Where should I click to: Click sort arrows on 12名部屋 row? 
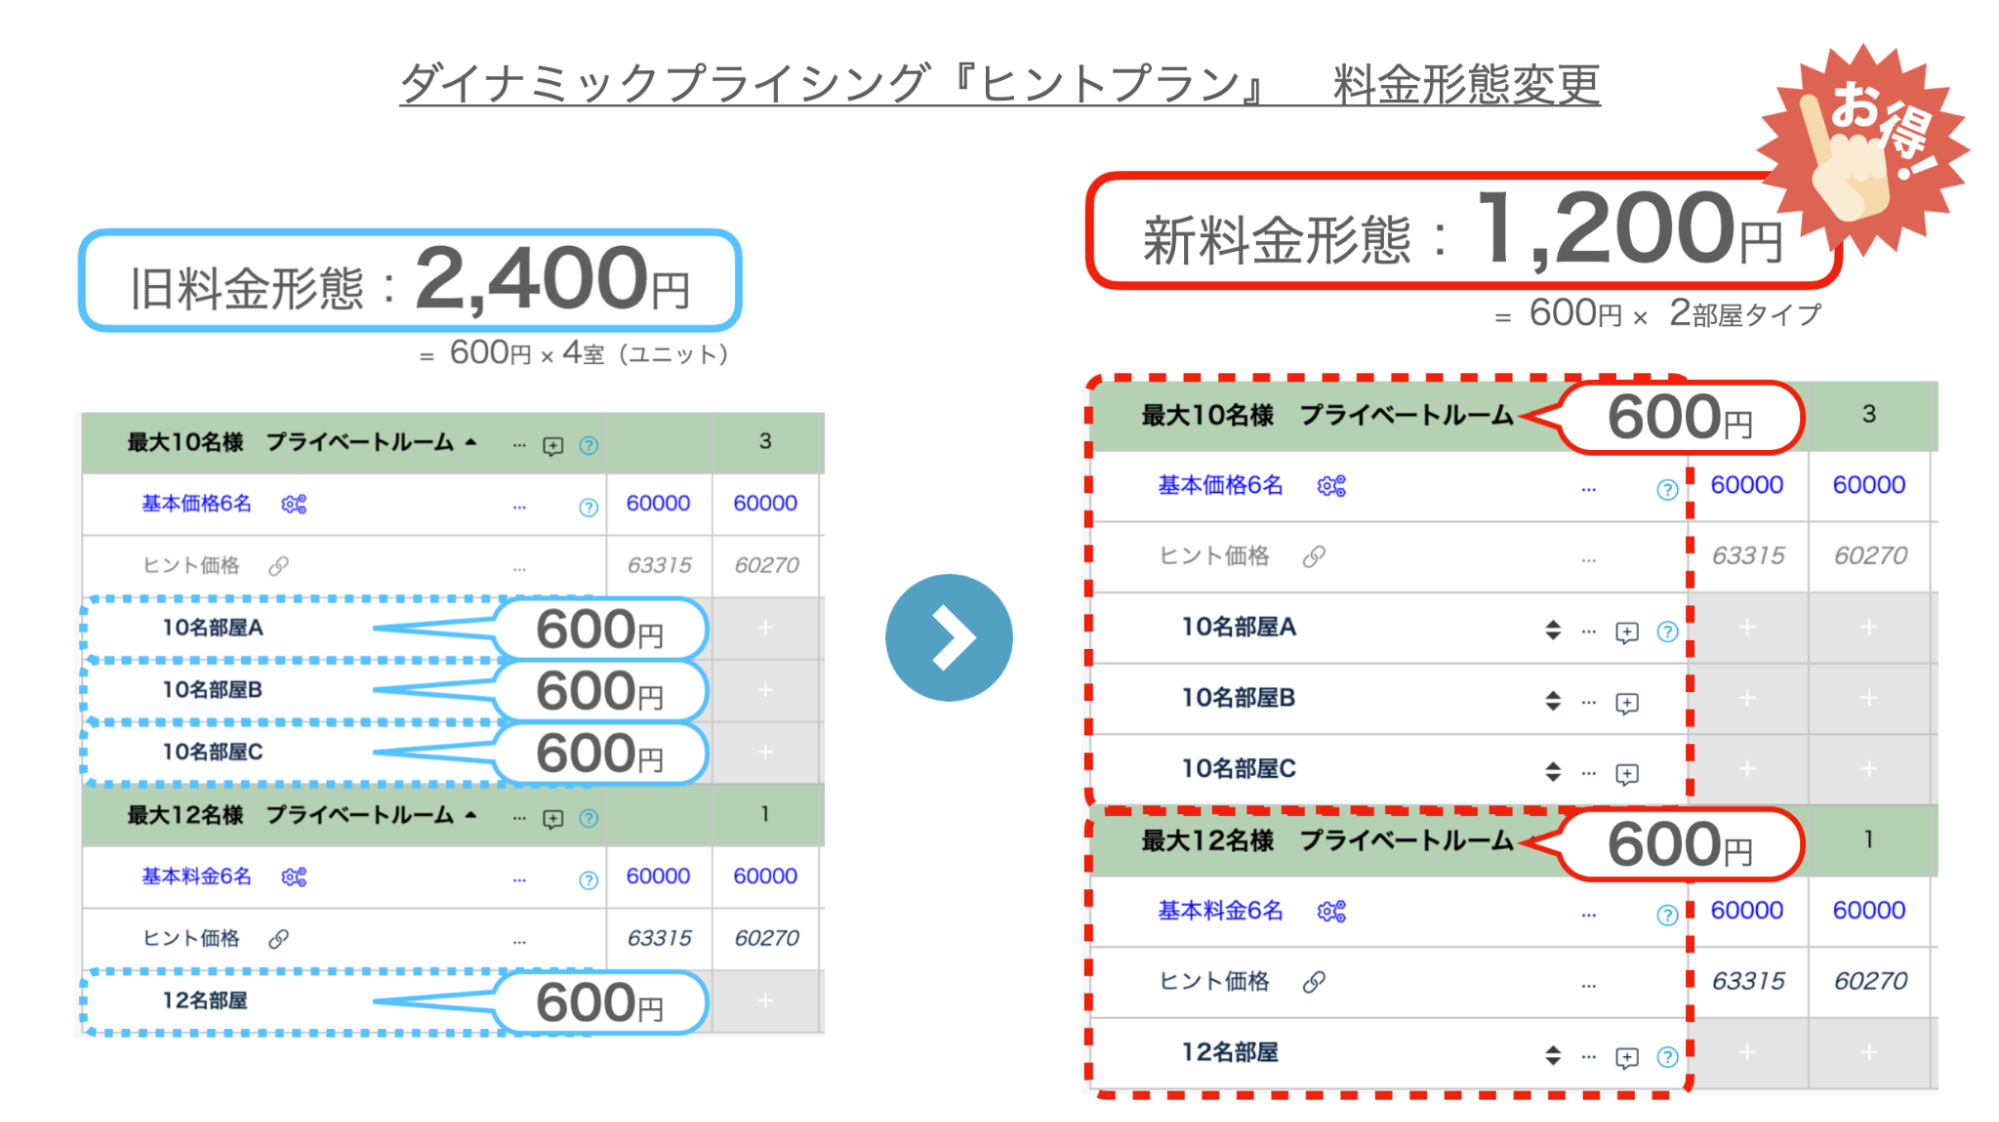pyautogui.click(x=1552, y=1054)
